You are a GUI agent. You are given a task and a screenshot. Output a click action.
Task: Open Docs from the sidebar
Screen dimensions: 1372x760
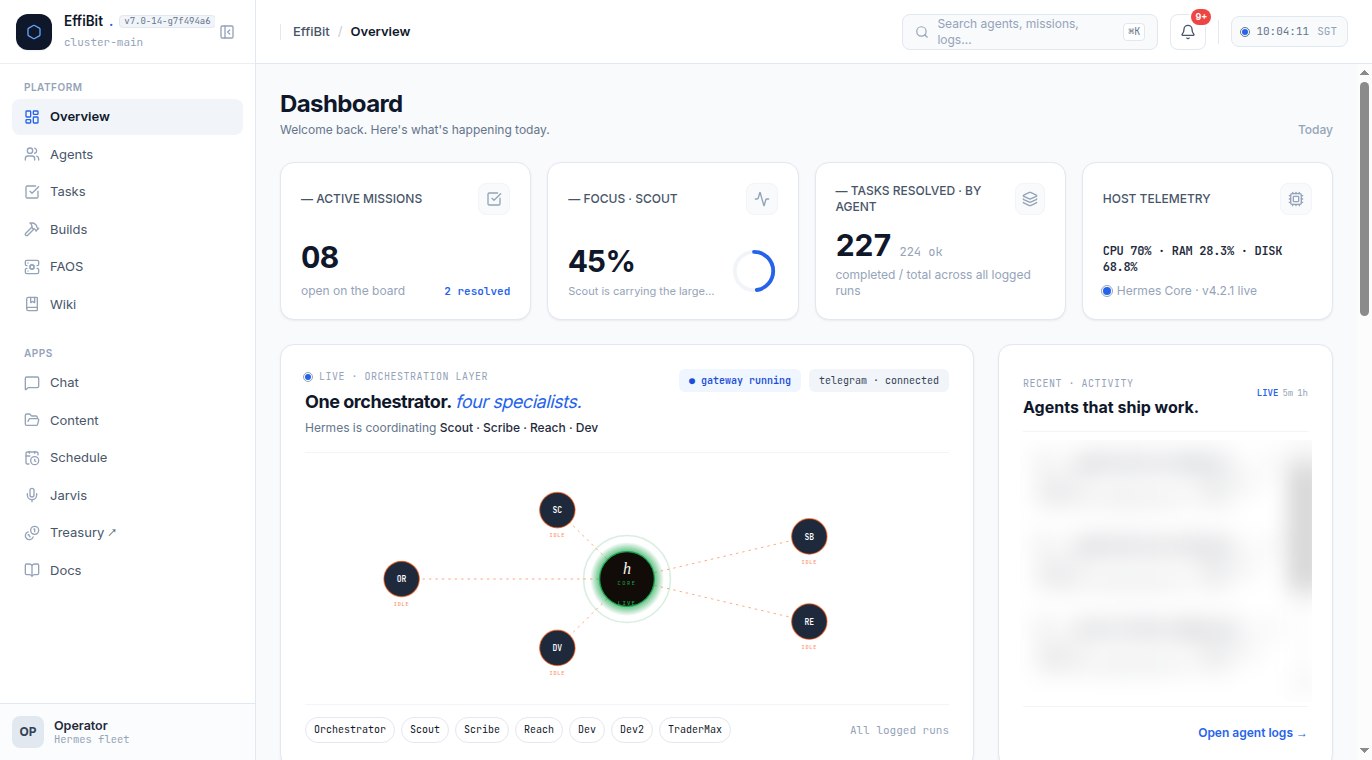[127, 571]
